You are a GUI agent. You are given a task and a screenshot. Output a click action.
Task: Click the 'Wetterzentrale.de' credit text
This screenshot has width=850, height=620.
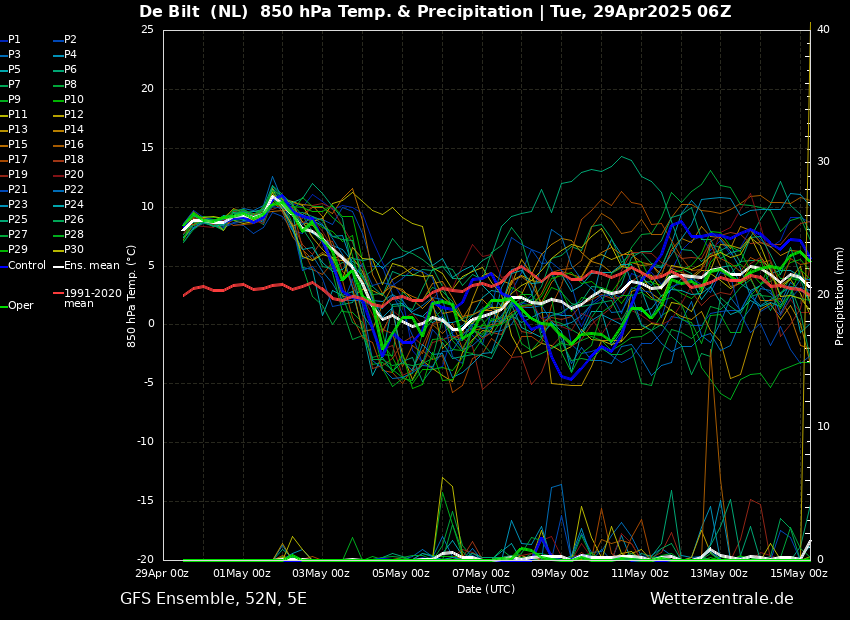click(x=722, y=599)
